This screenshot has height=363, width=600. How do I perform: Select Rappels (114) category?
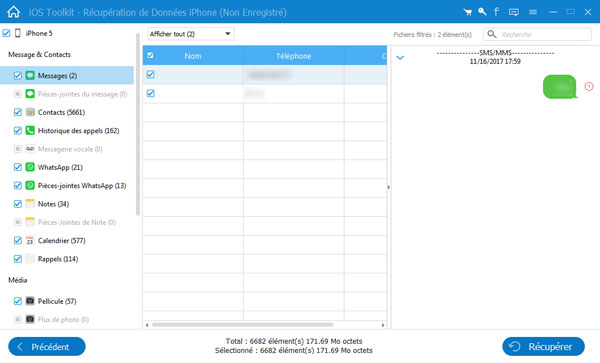click(x=58, y=259)
